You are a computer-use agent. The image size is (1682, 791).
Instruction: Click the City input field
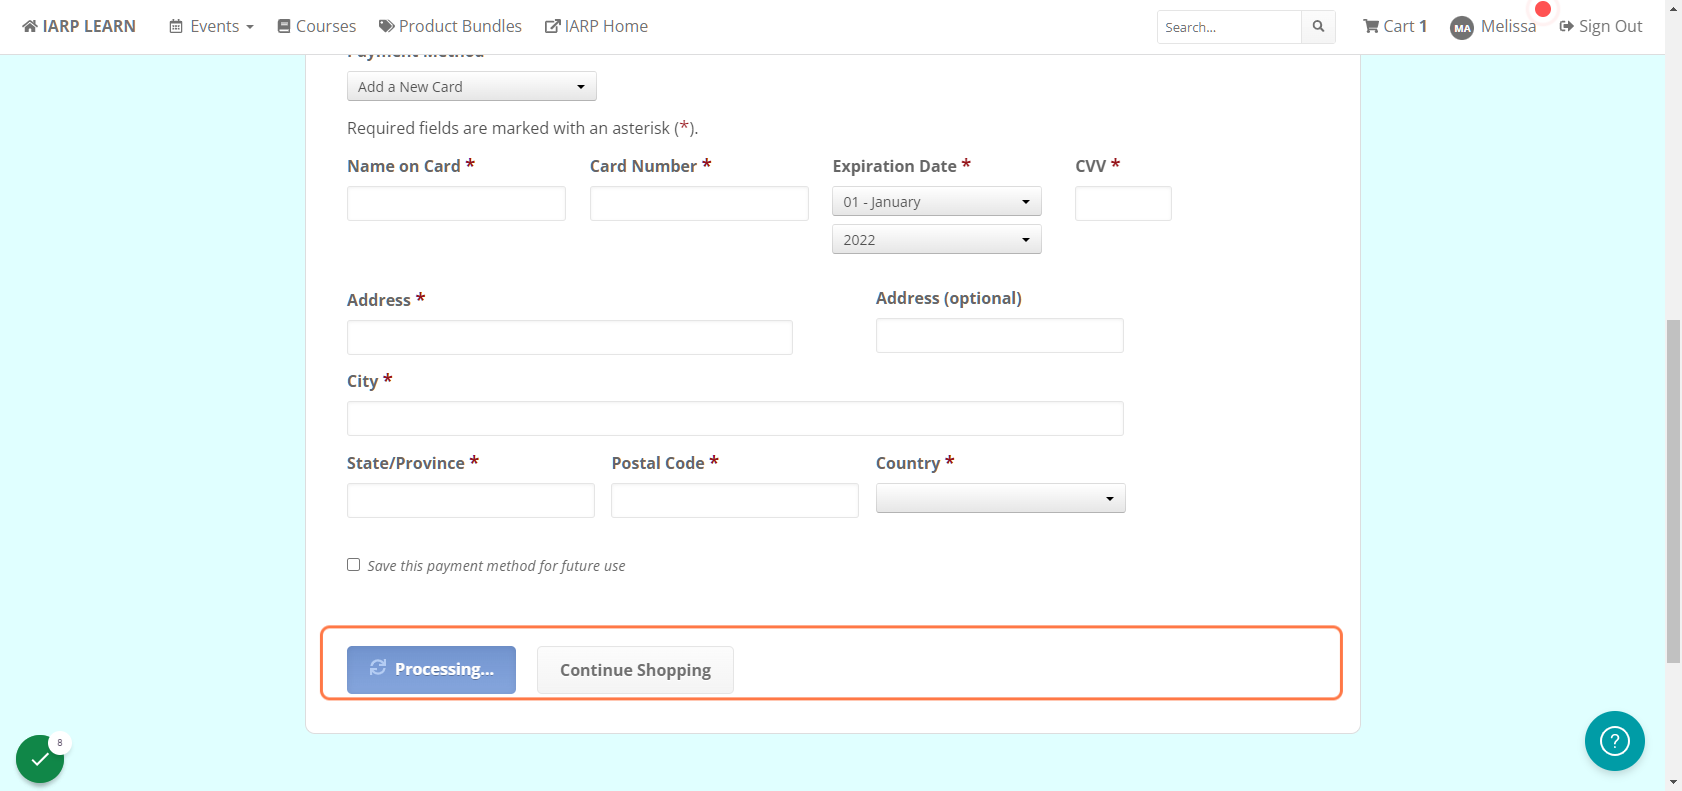click(735, 419)
